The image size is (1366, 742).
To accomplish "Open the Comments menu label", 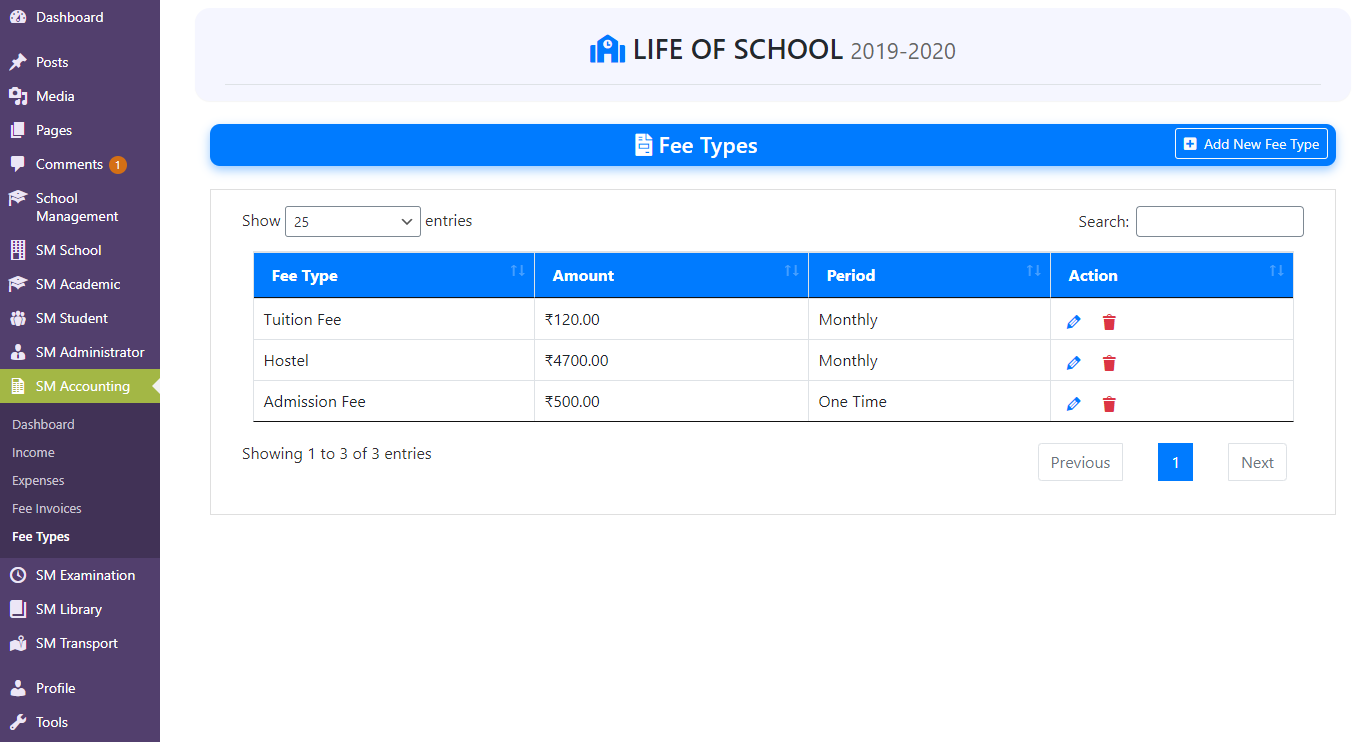I will [x=69, y=164].
